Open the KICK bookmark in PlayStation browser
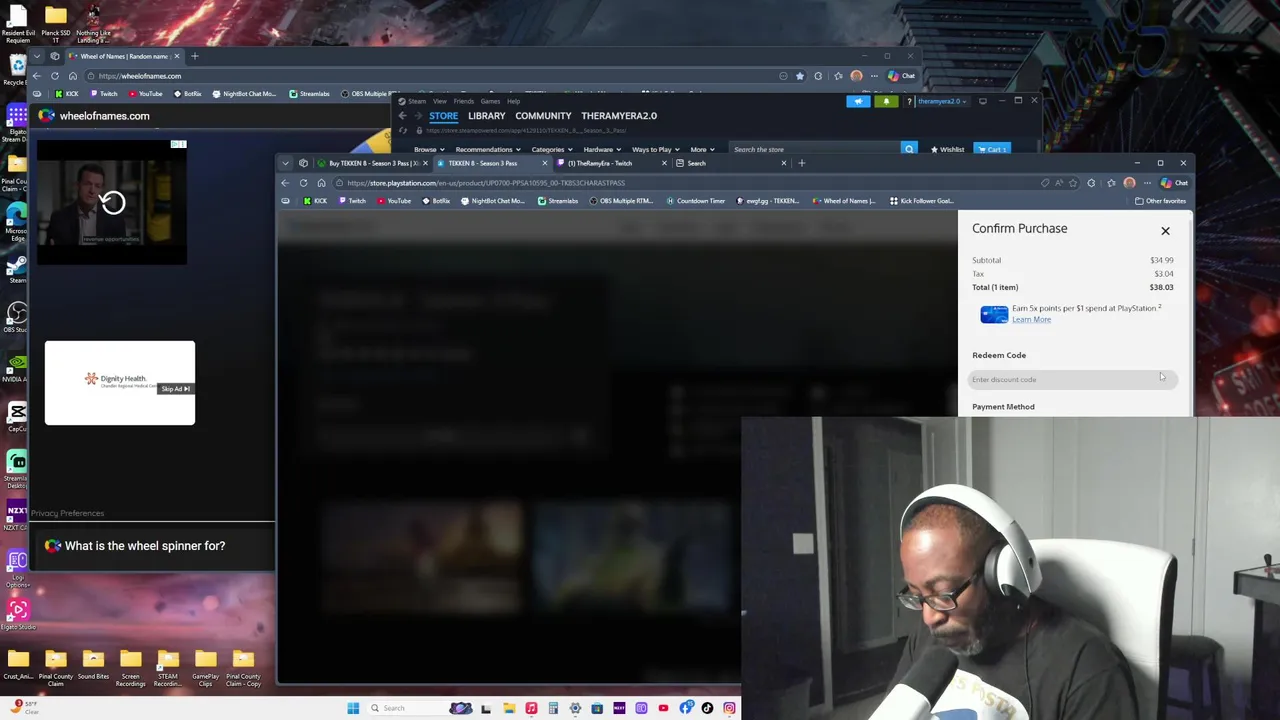1280x720 pixels. 315,201
